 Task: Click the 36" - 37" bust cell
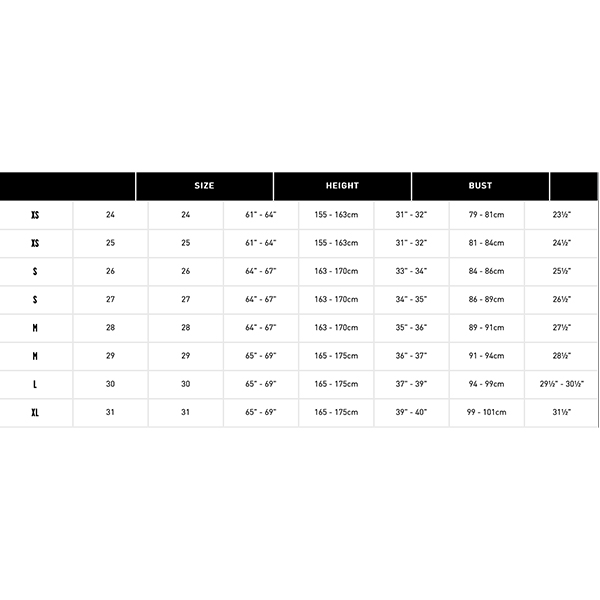pos(411,356)
